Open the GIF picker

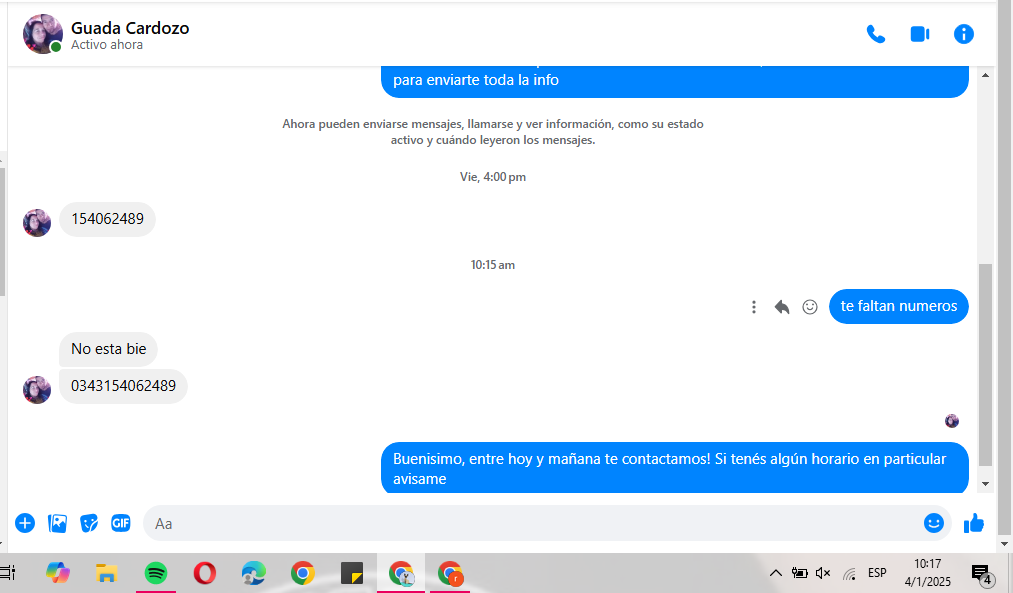click(x=121, y=523)
